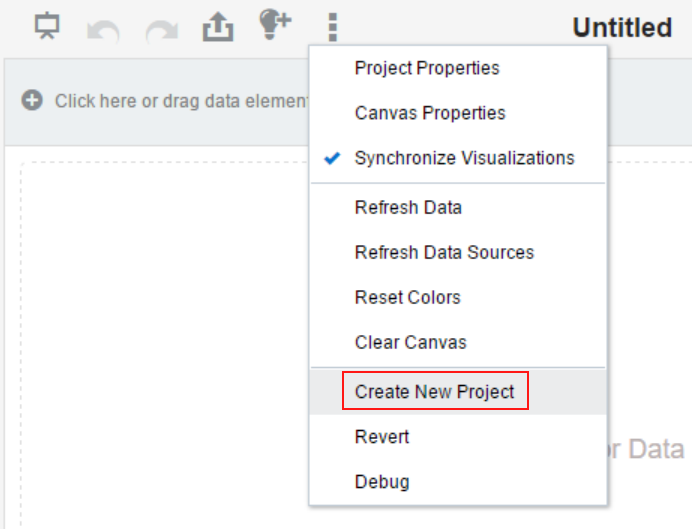Viewport: 692px width, 529px height.
Task: Click the add insight lightbulb icon
Action: click(x=275, y=25)
